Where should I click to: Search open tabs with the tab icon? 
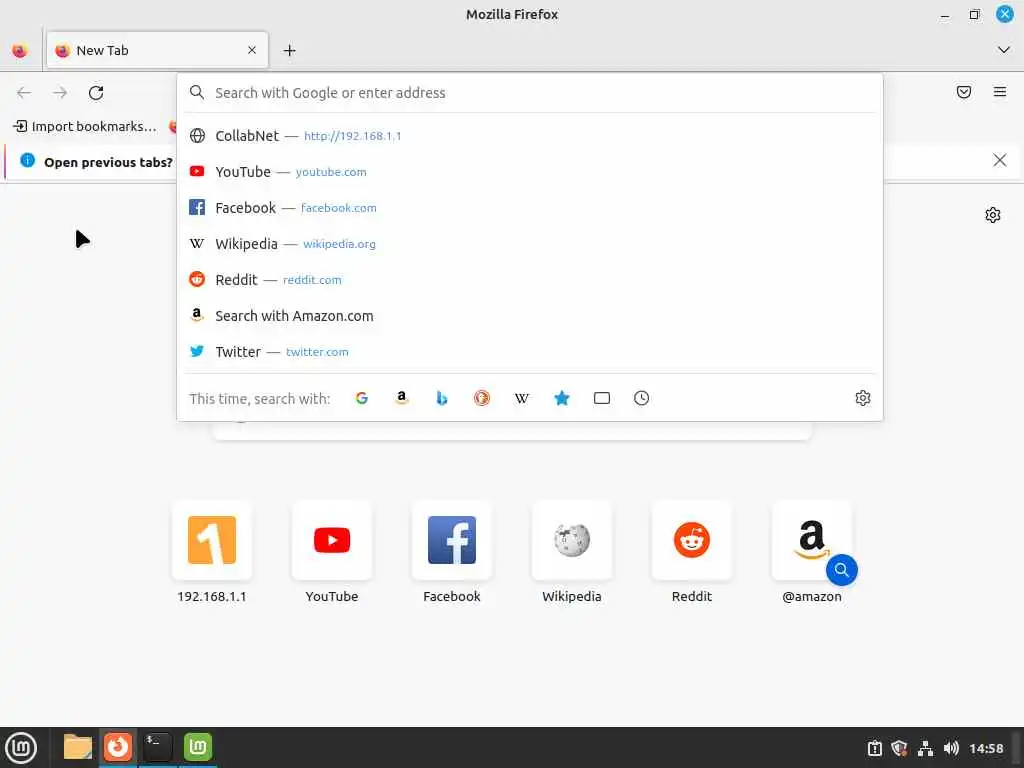click(x=601, y=398)
